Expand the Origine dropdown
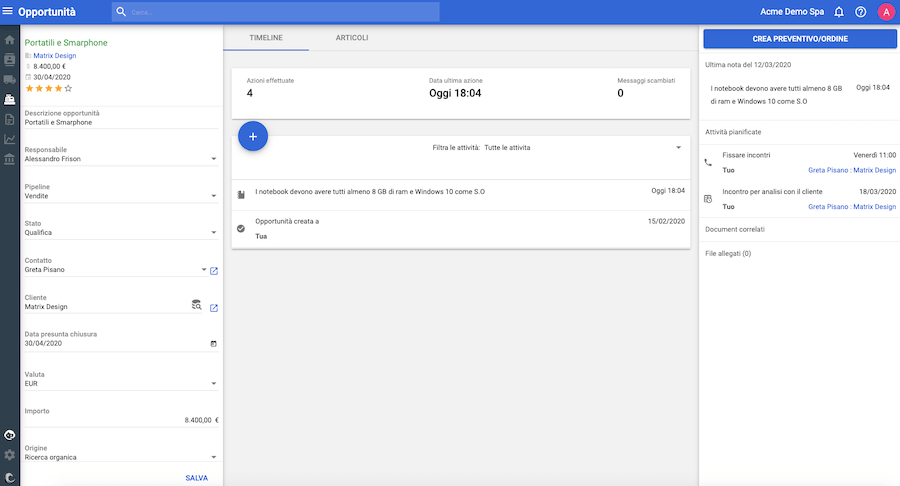This screenshot has height=486, width=900. [x=214, y=457]
